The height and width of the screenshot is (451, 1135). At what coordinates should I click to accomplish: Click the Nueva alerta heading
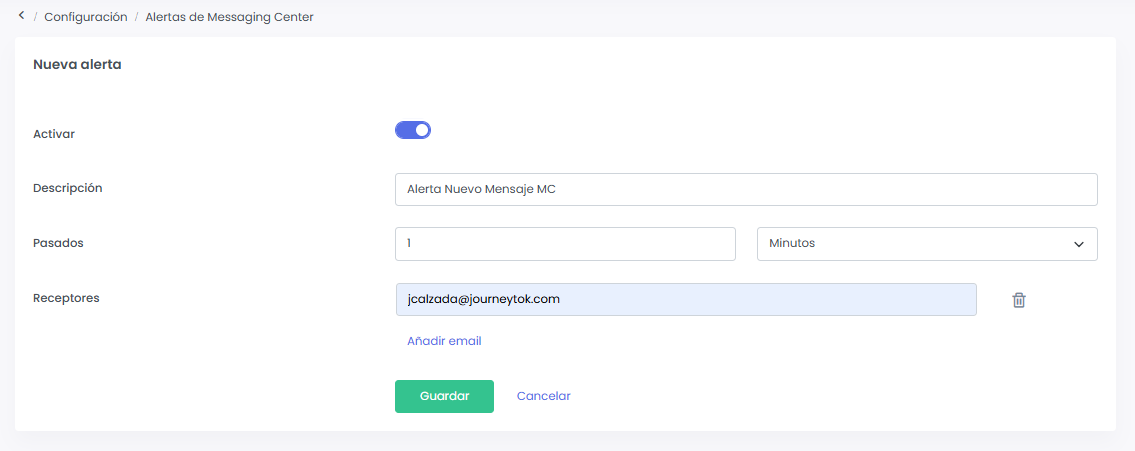pos(77,65)
